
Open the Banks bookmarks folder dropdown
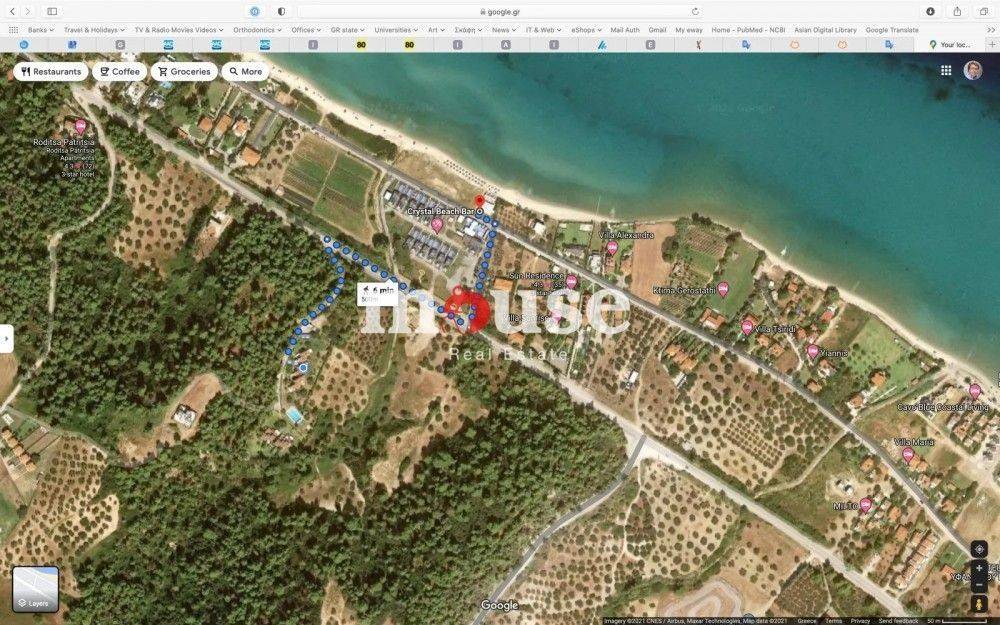pos(40,30)
